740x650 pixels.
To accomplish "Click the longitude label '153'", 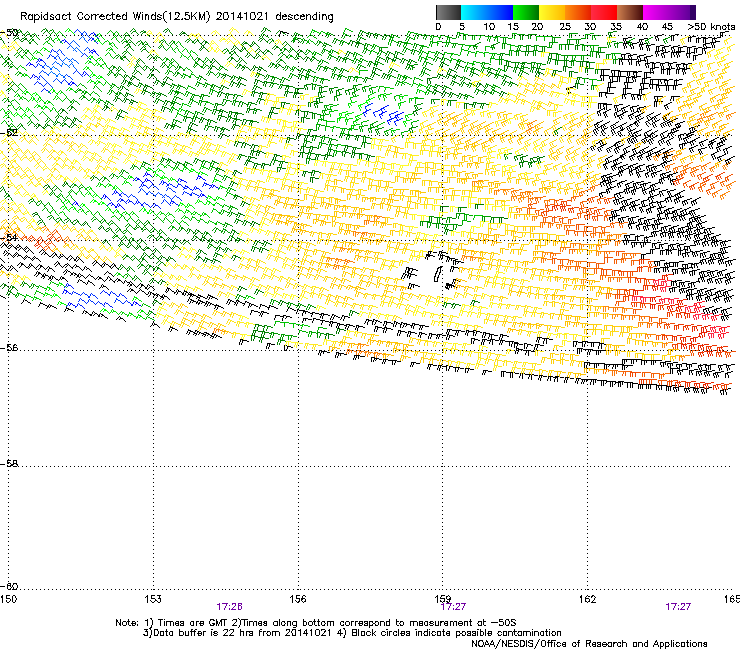I will pos(153,599).
